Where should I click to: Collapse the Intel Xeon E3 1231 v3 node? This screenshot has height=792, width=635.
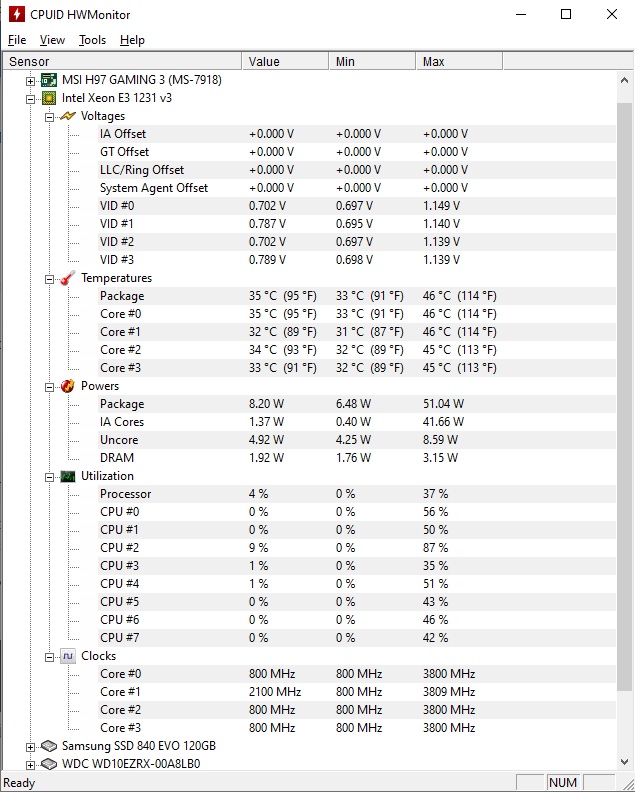tap(31, 98)
